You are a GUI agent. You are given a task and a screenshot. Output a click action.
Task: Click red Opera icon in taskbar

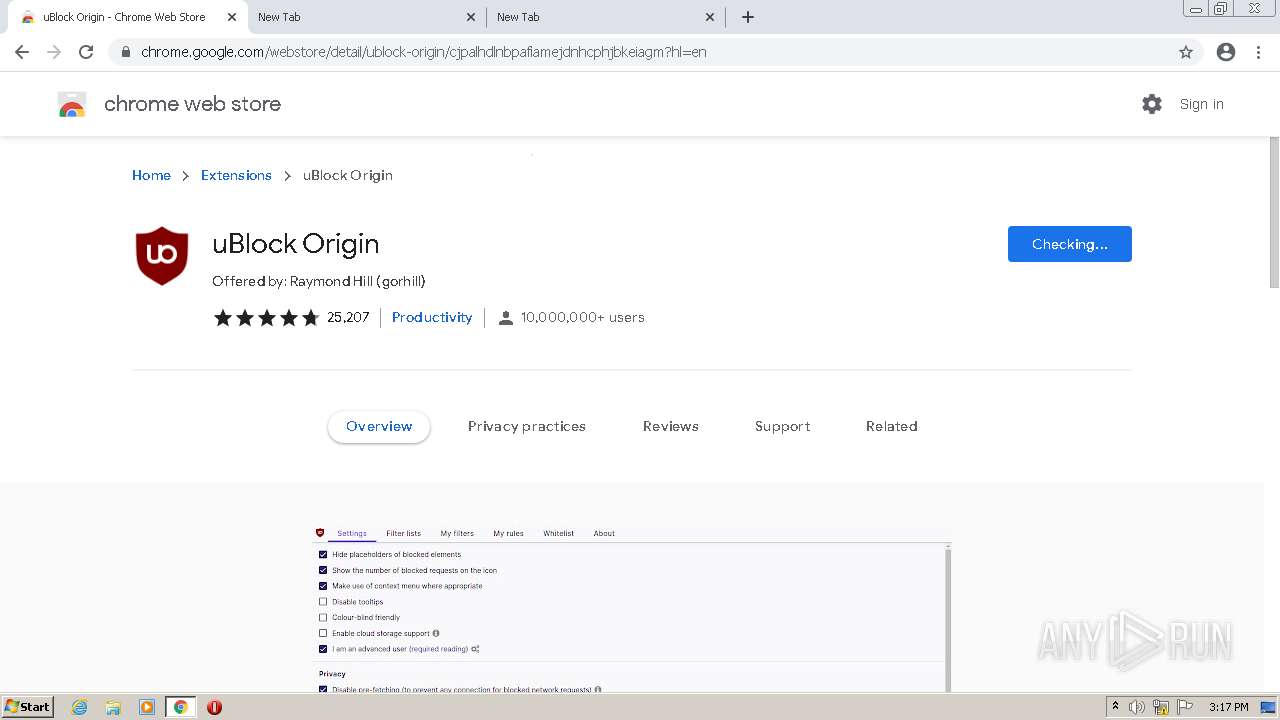[214, 707]
